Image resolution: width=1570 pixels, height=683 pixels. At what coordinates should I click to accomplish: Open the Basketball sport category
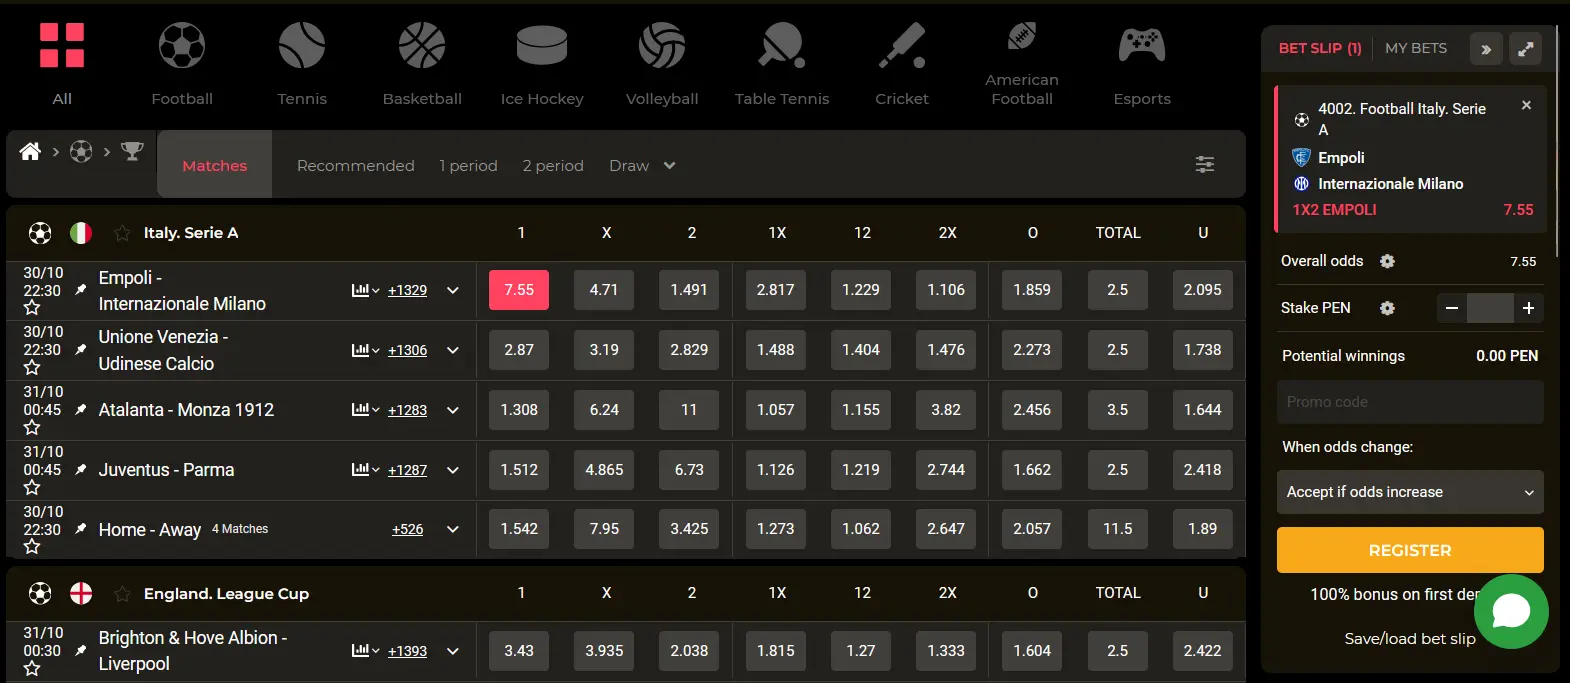click(422, 64)
